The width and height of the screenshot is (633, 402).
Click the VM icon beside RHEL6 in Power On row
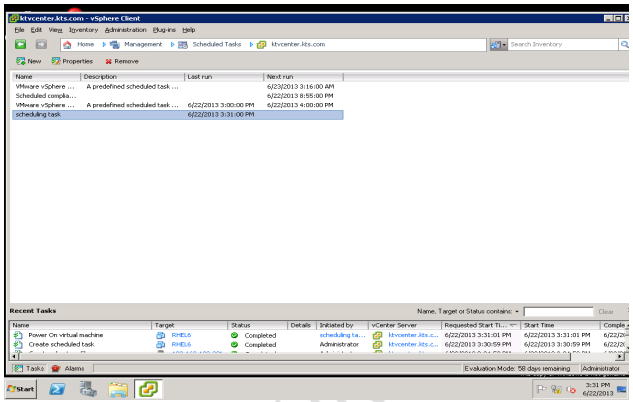point(161,335)
